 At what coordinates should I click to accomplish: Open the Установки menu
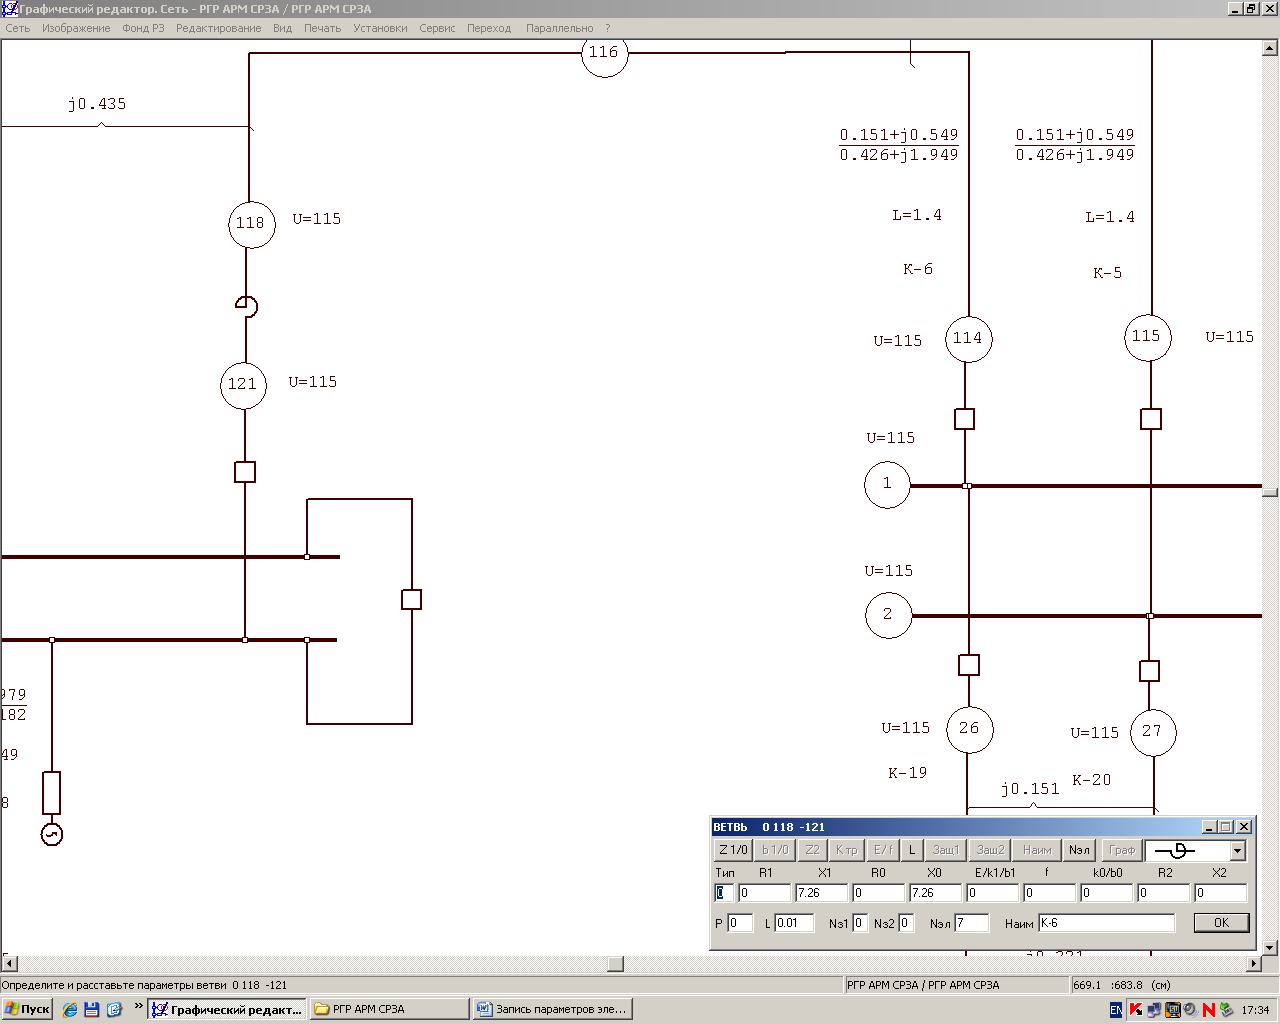point(380,28)
